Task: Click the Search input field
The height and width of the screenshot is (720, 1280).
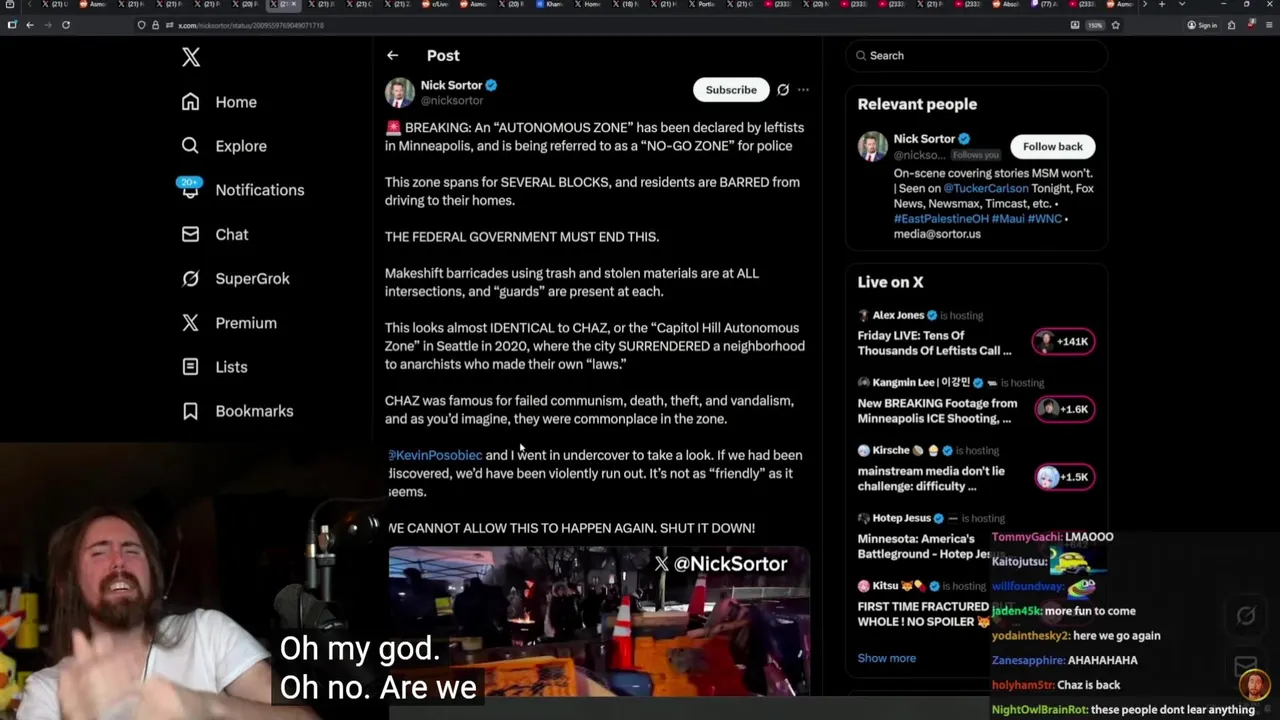Action: 977,56
